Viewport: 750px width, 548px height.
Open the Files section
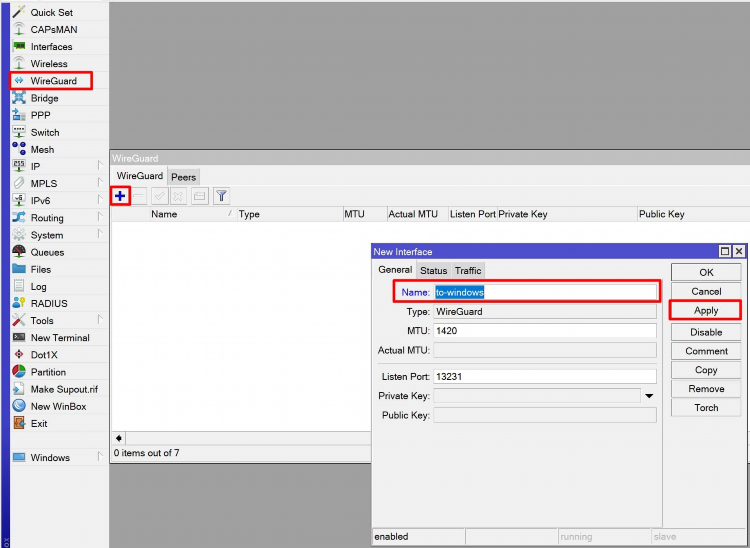(x=41, y=269)
